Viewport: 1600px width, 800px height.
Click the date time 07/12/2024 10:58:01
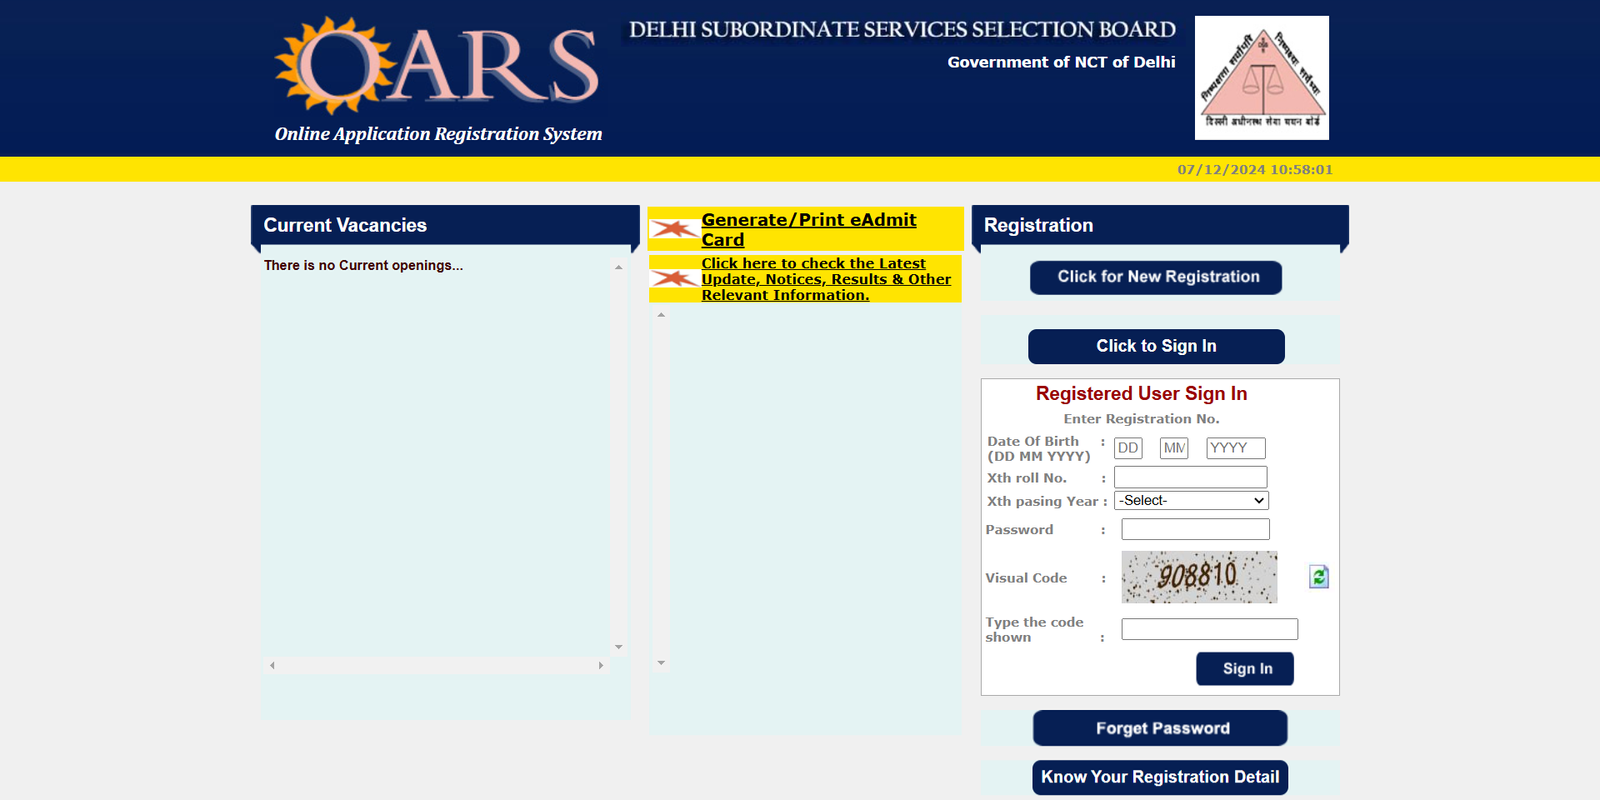pyautogui.click(x=1255, y=170)
